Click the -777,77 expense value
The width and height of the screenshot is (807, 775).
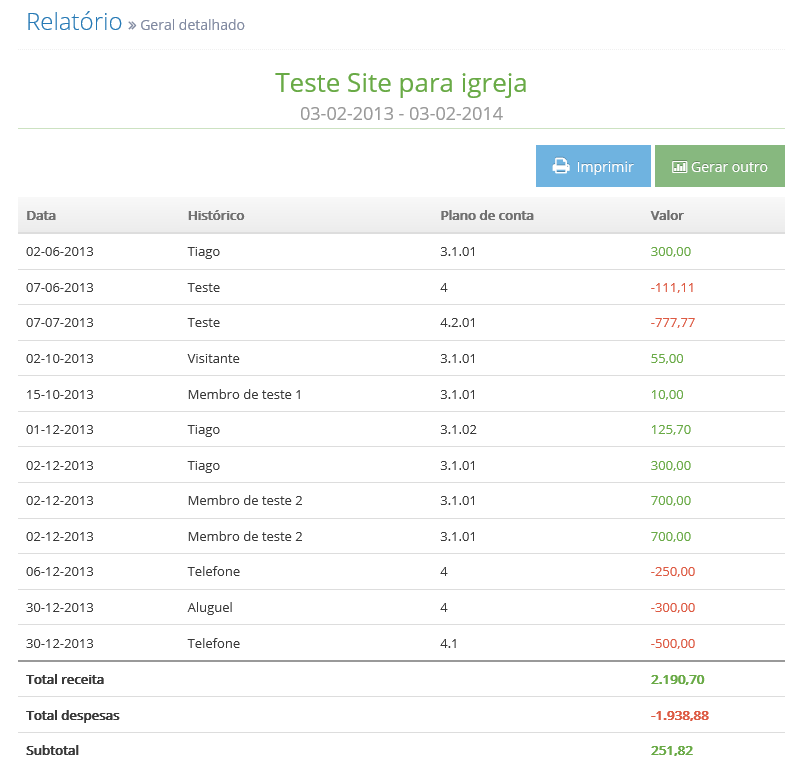(672, 323)
